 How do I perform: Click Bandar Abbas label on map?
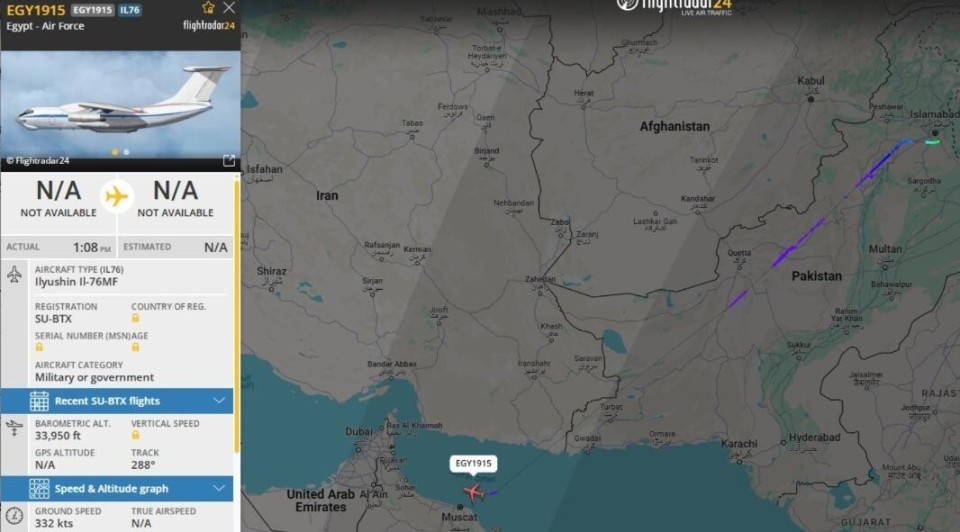point(392,364)
